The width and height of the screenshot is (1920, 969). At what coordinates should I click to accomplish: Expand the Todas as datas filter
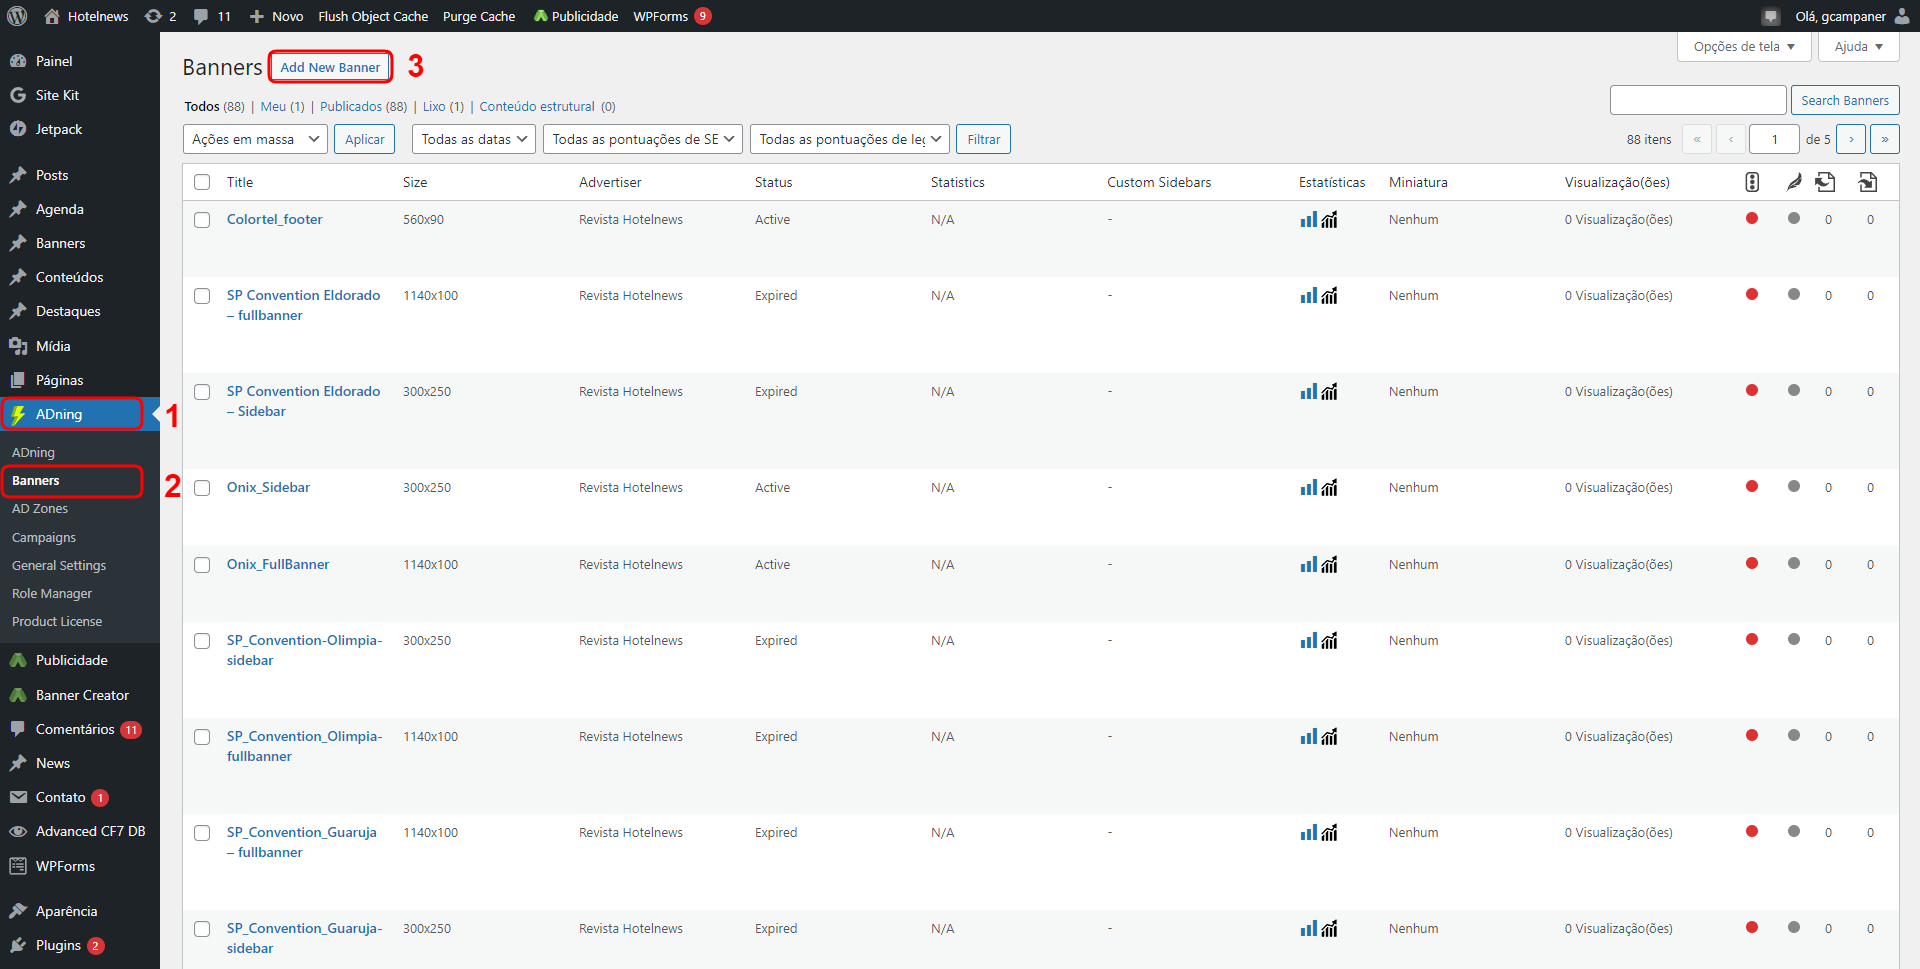(x=473, y=139)
